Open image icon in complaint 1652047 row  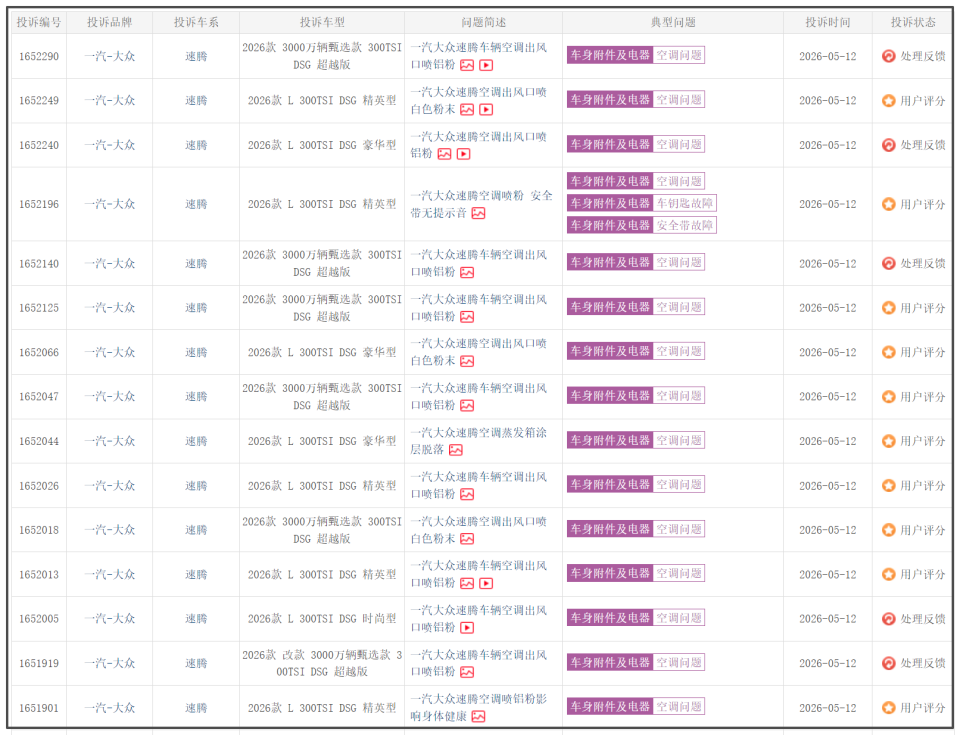point(467,405)
